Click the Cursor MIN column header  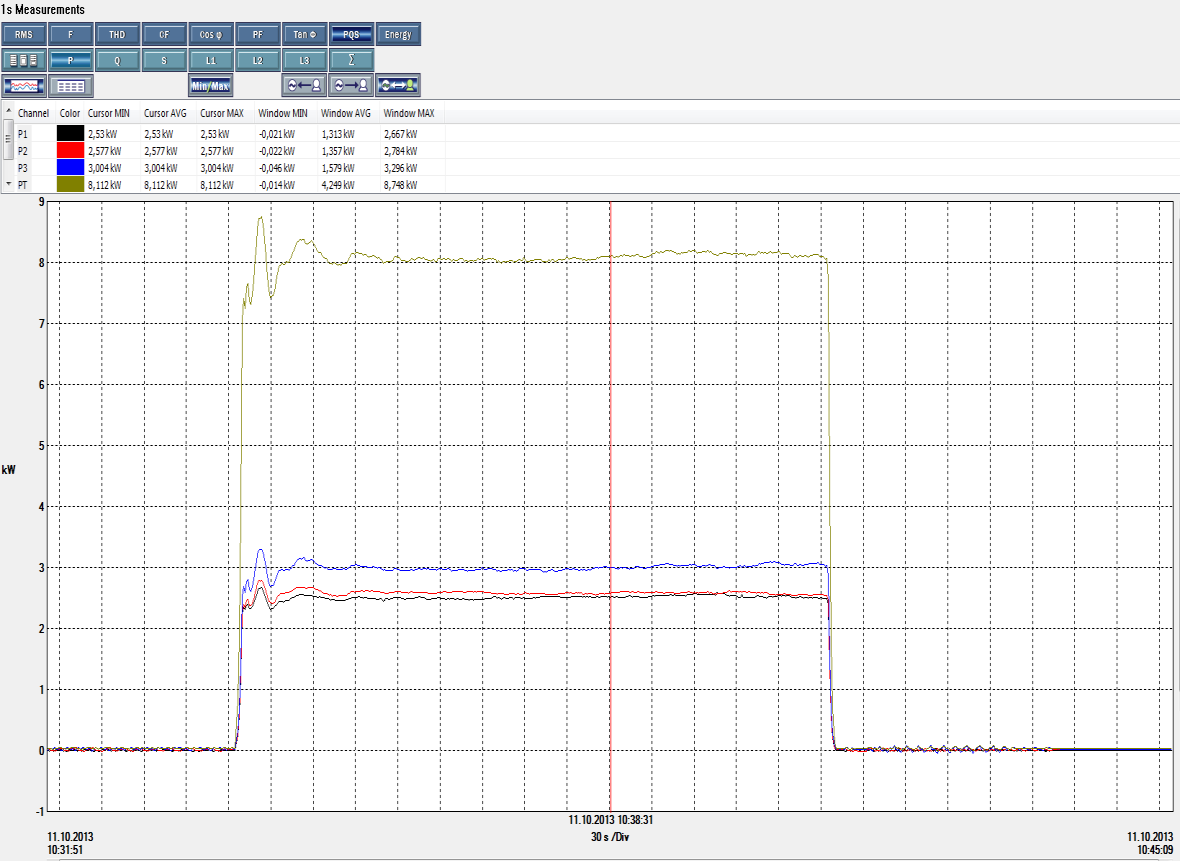(x=109, y=113)
